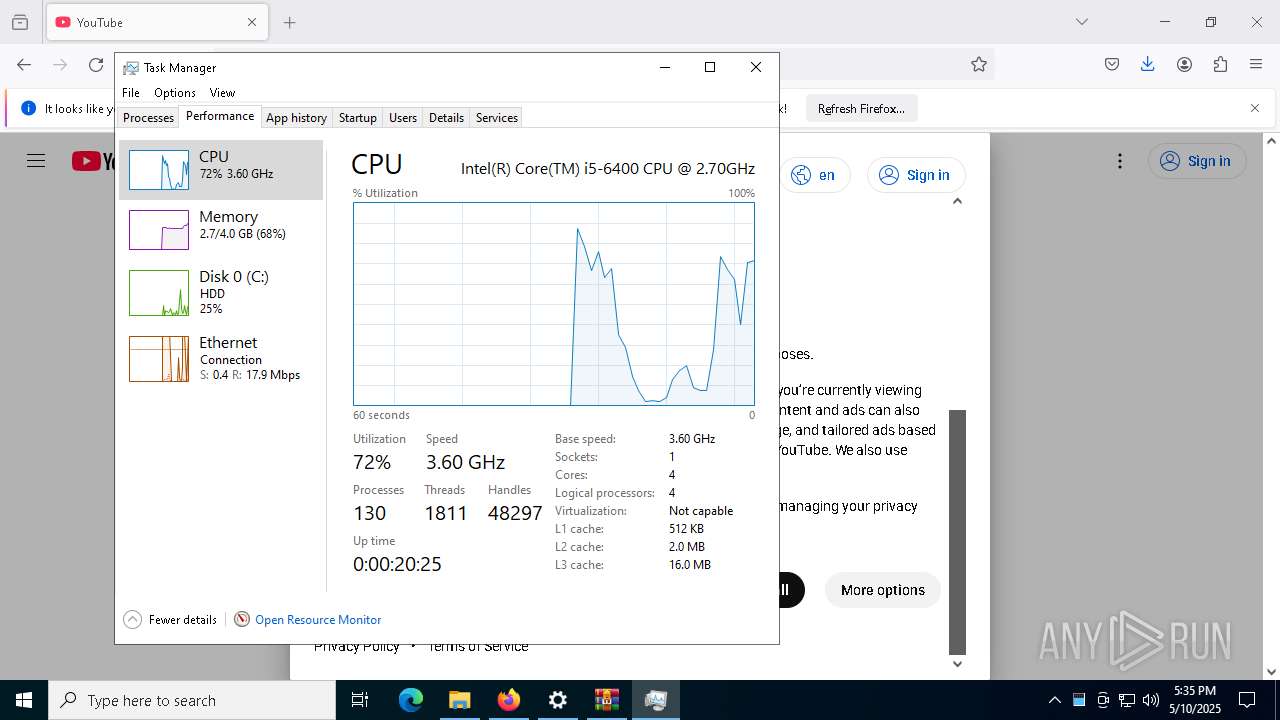Click More options in consent dialog
The image size is (1280, 720).
[x=883, y=590]
